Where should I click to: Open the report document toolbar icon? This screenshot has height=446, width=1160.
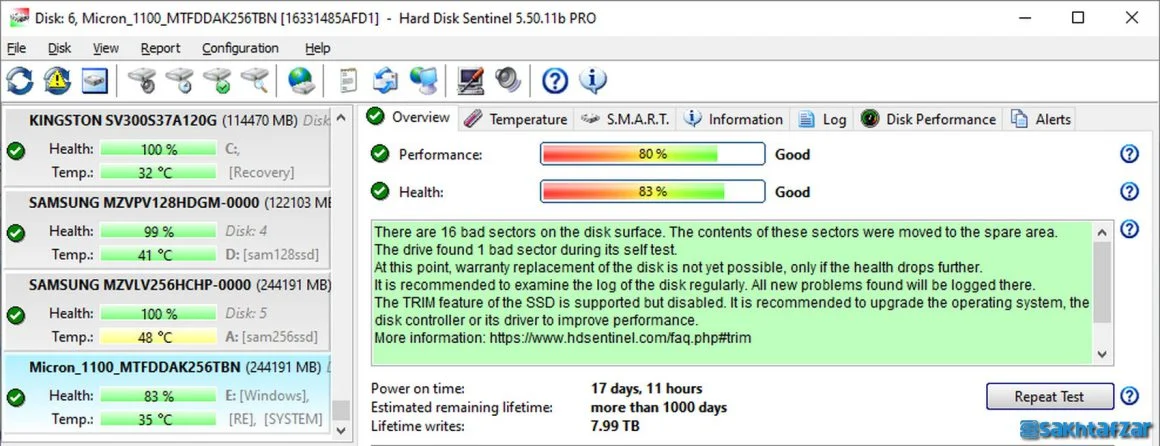pyautogui.click(x=348, y=80)
